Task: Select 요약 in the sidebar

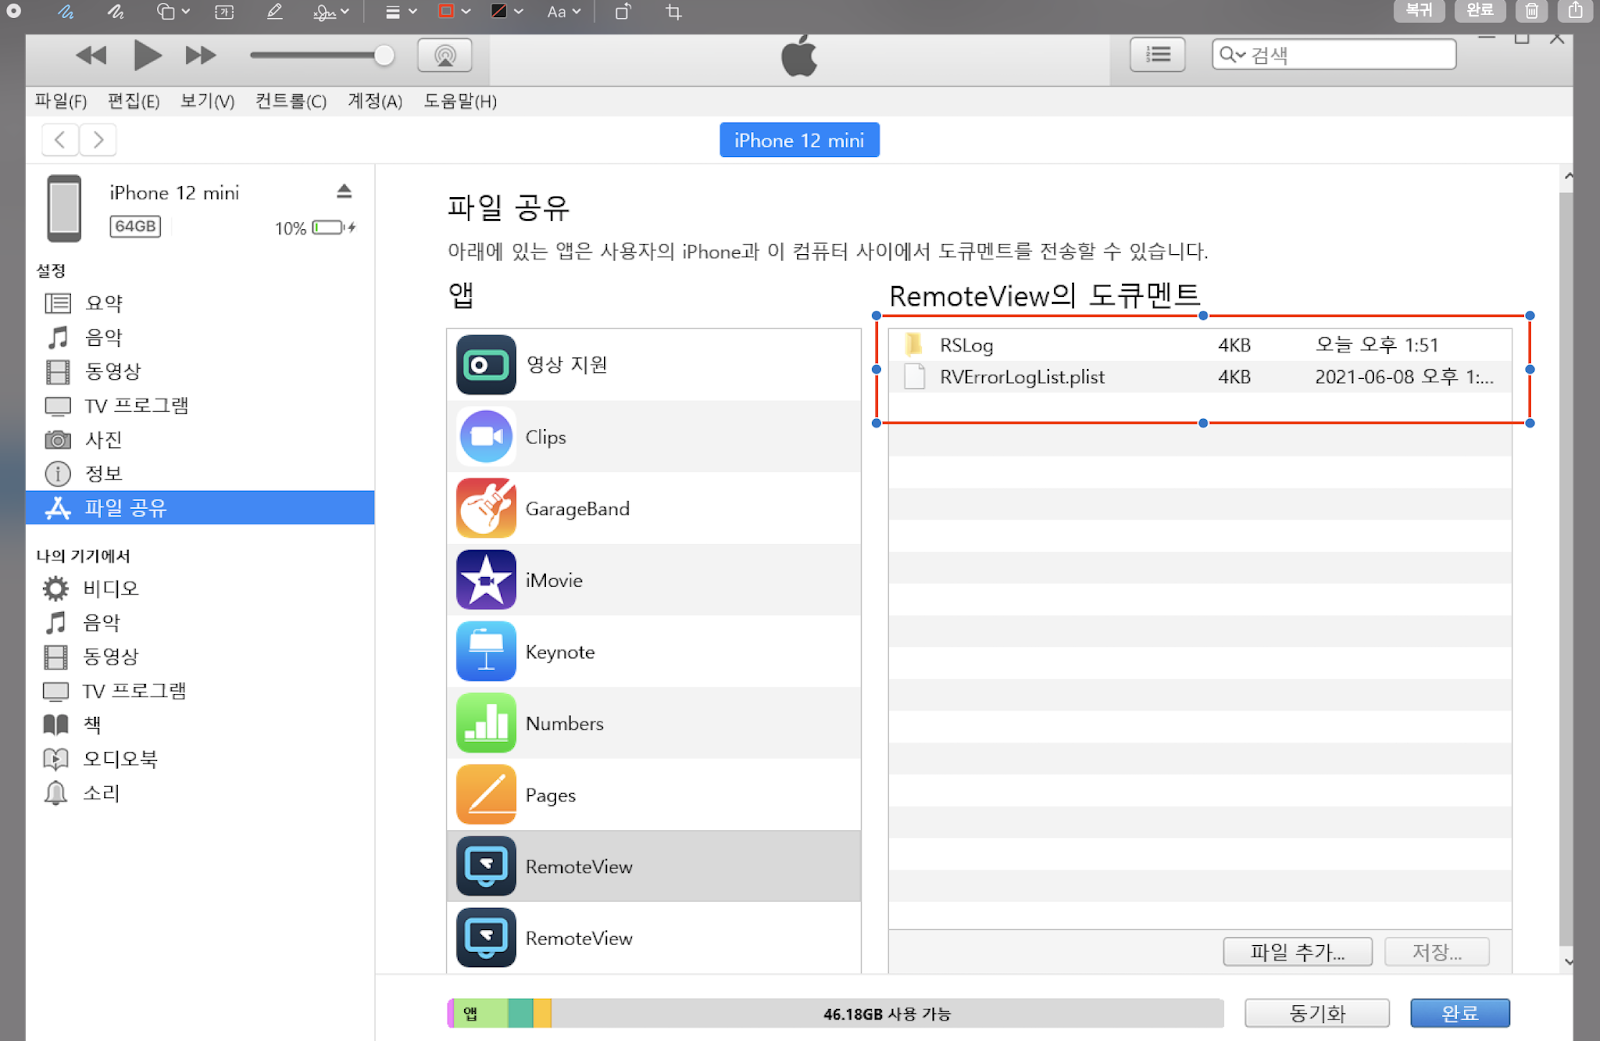Action: point(103,303)
